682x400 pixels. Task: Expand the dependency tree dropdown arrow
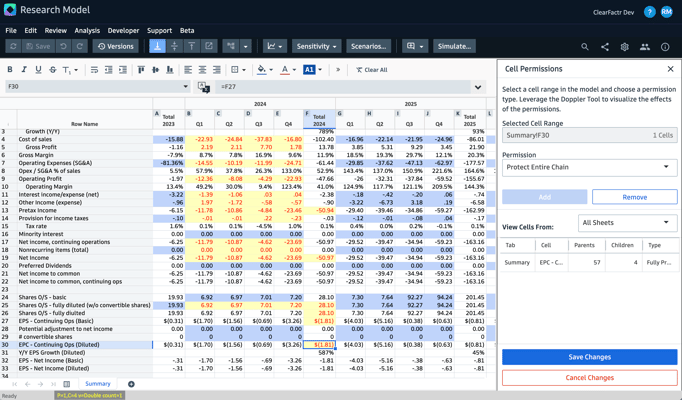click(x=246, y=46)
